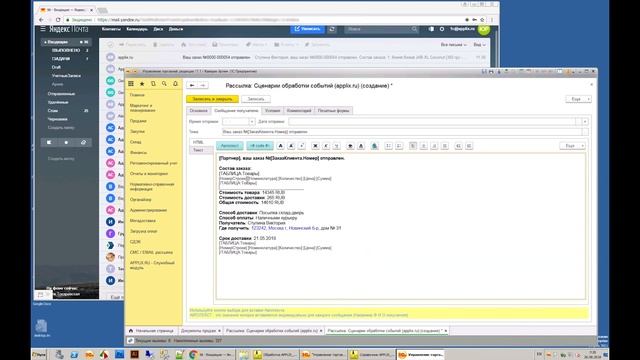Justify text in editor toolbar
Image resolution: width=640 pixels, height=360 pixels.
(445, 146)
